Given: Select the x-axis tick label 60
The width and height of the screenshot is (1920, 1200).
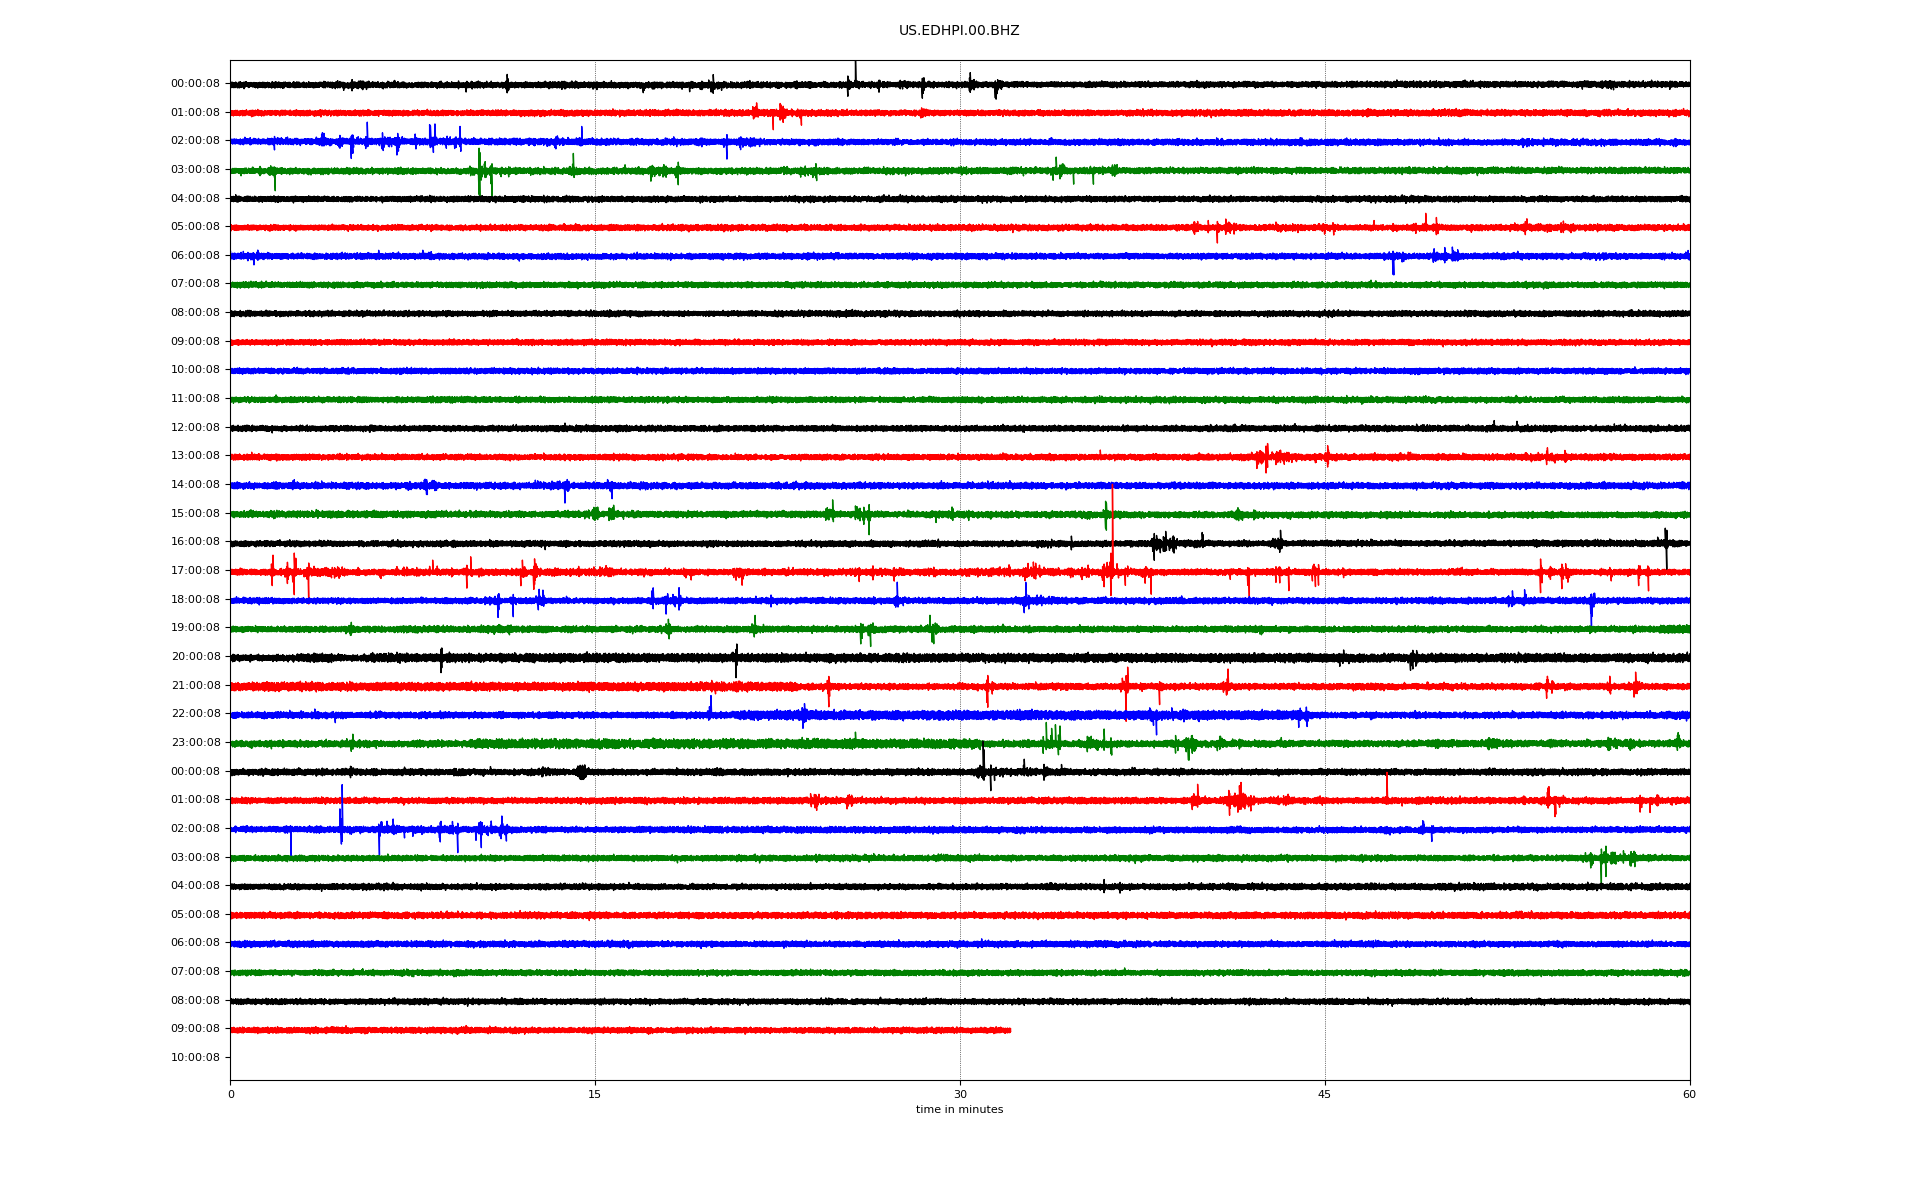Looking at the screenshot, I should [x=1689, y=1094].
